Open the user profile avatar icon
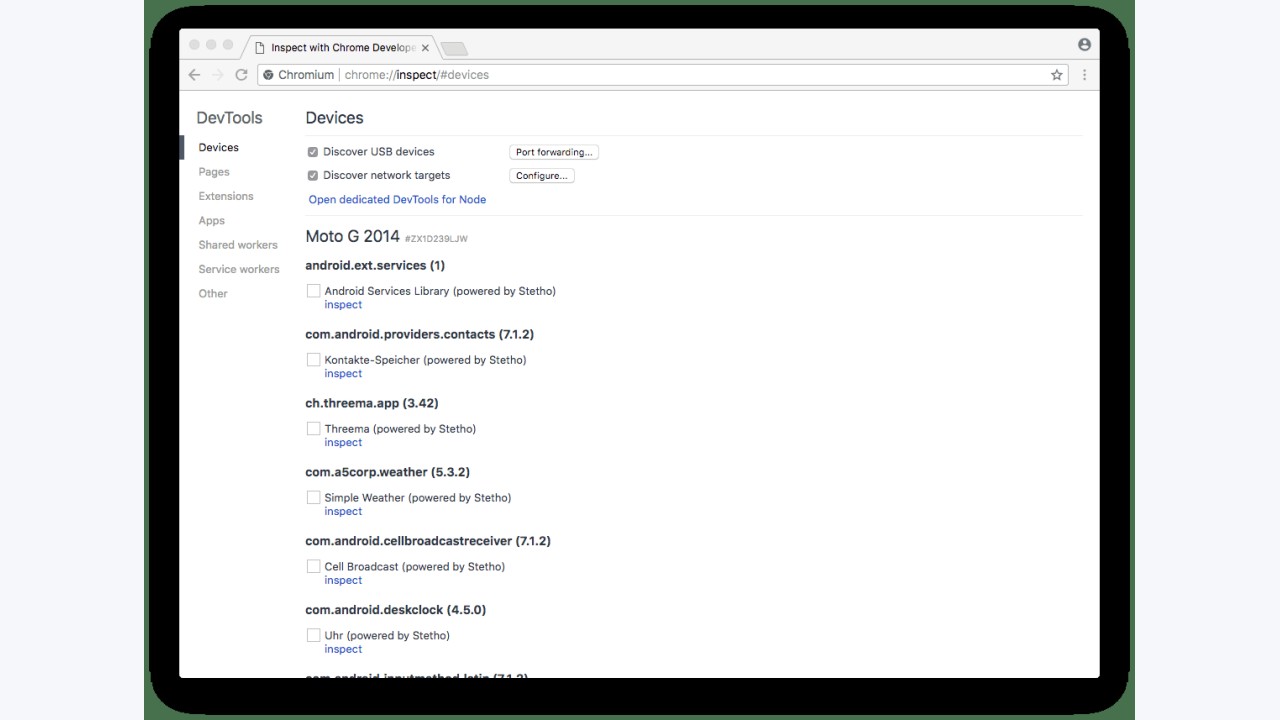The height and width of the screenshot is (720, 1280). point(1084,45)
